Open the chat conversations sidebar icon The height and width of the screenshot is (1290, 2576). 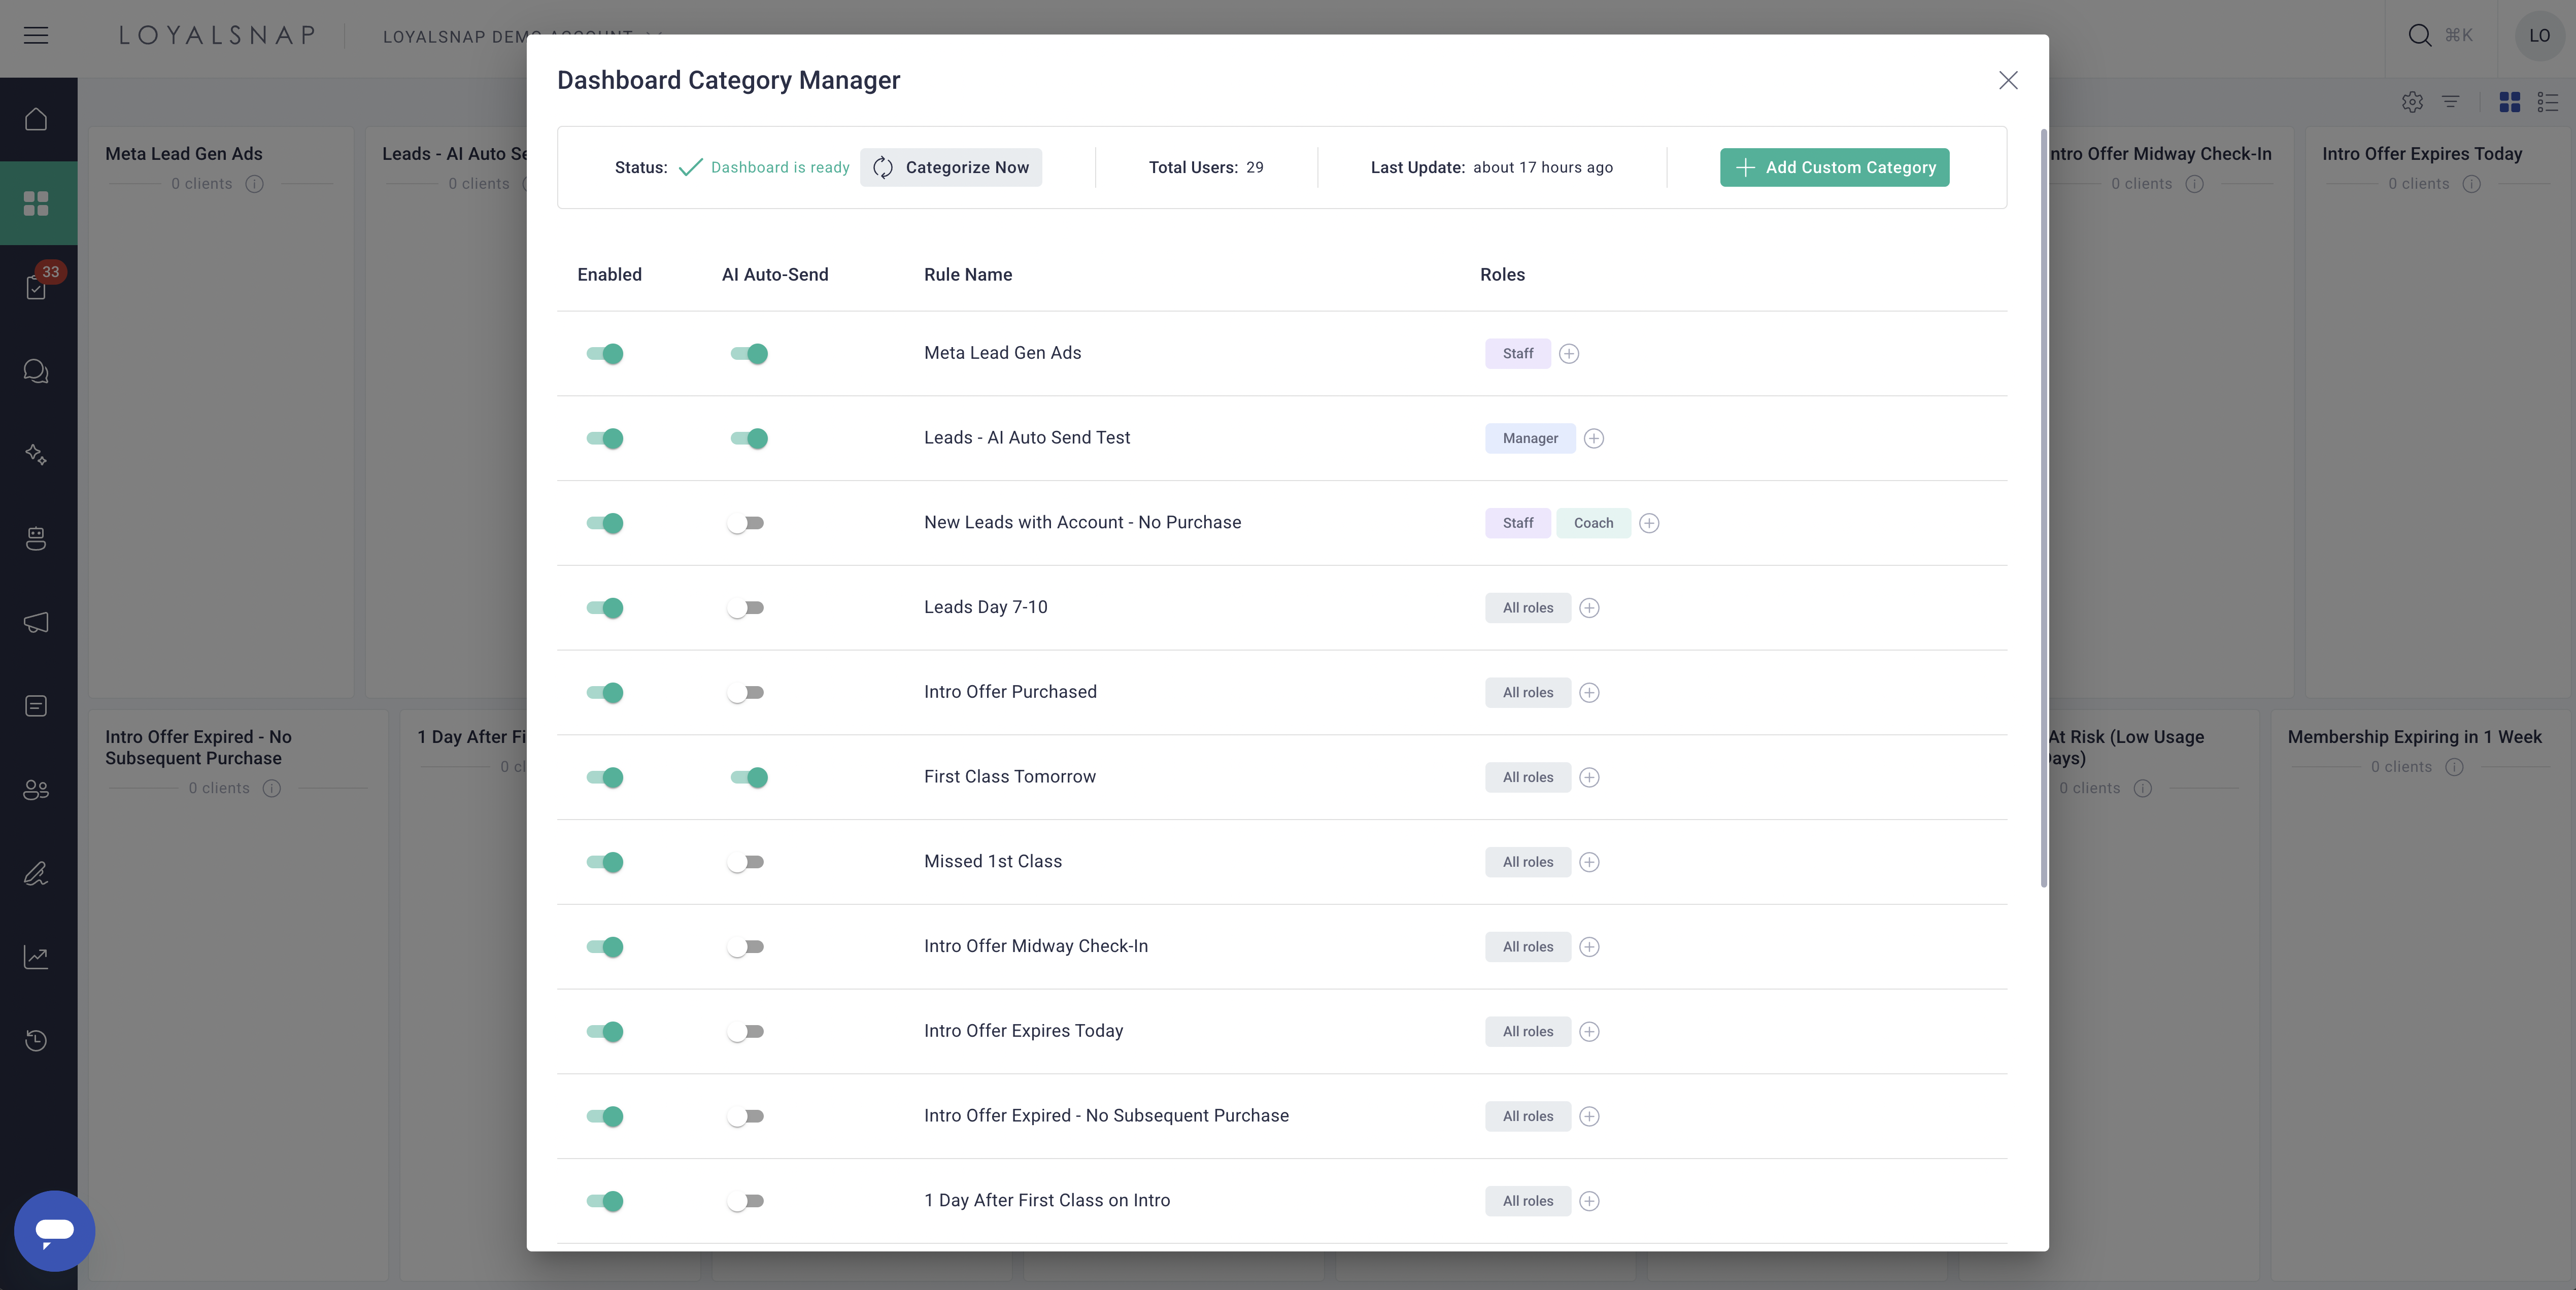tap(36, 371)
